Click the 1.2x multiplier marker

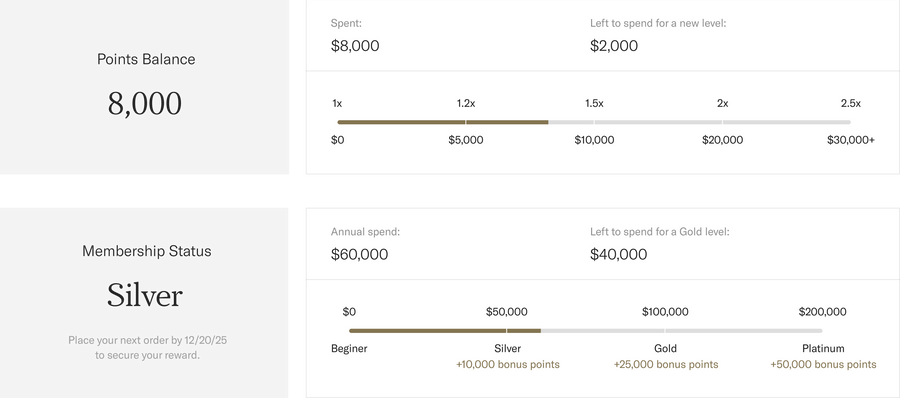pyautogui.click(x=465, y=104)
